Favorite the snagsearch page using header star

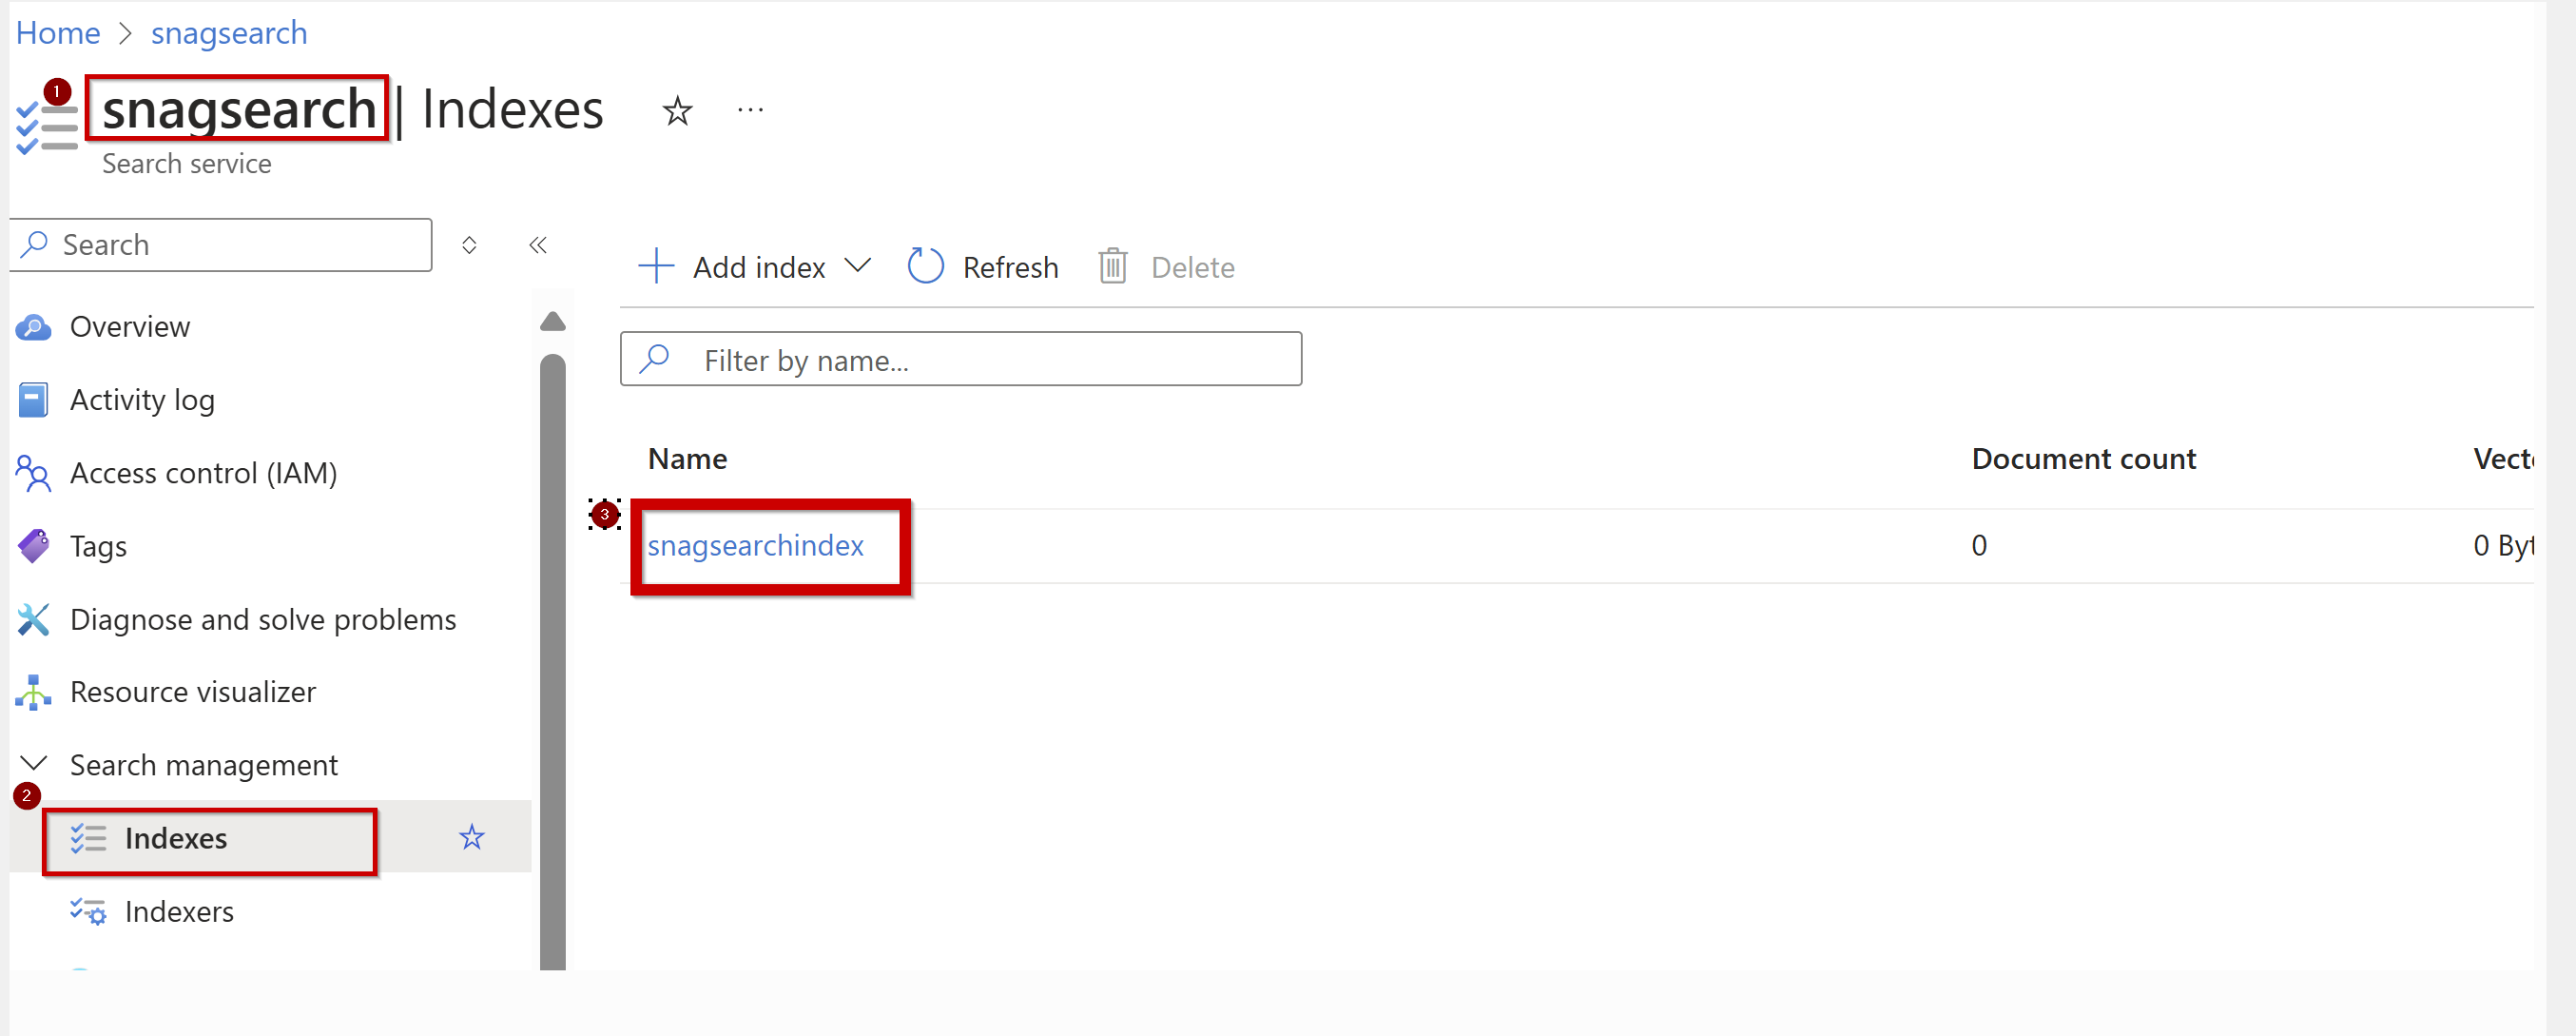[x=677, y=111]
